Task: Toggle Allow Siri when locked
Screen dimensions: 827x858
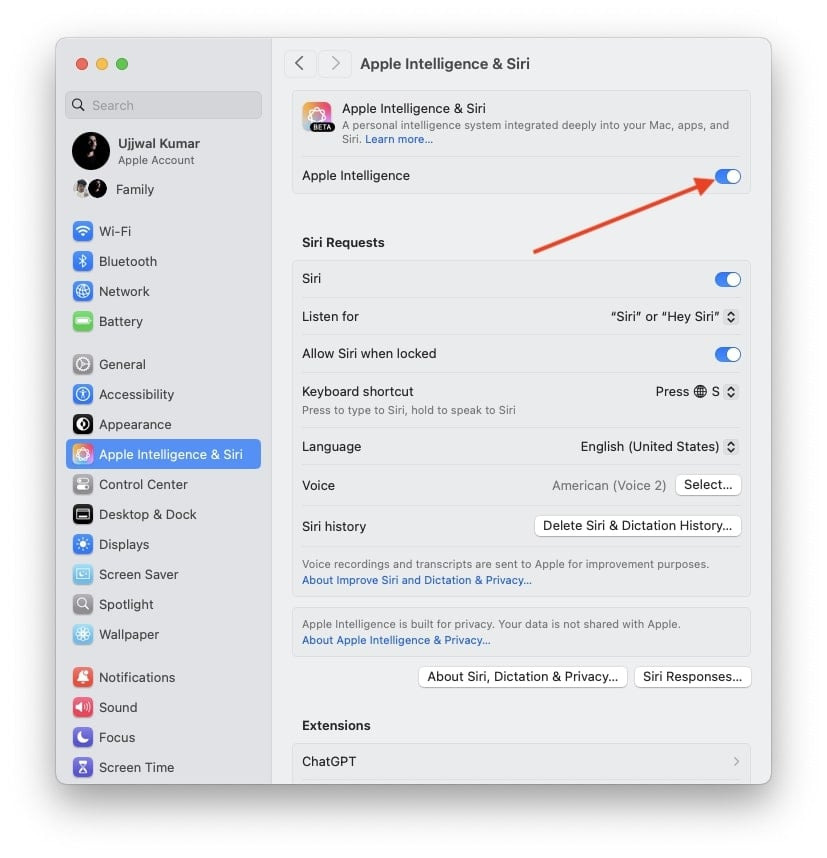Action: (x=727, y=354)
